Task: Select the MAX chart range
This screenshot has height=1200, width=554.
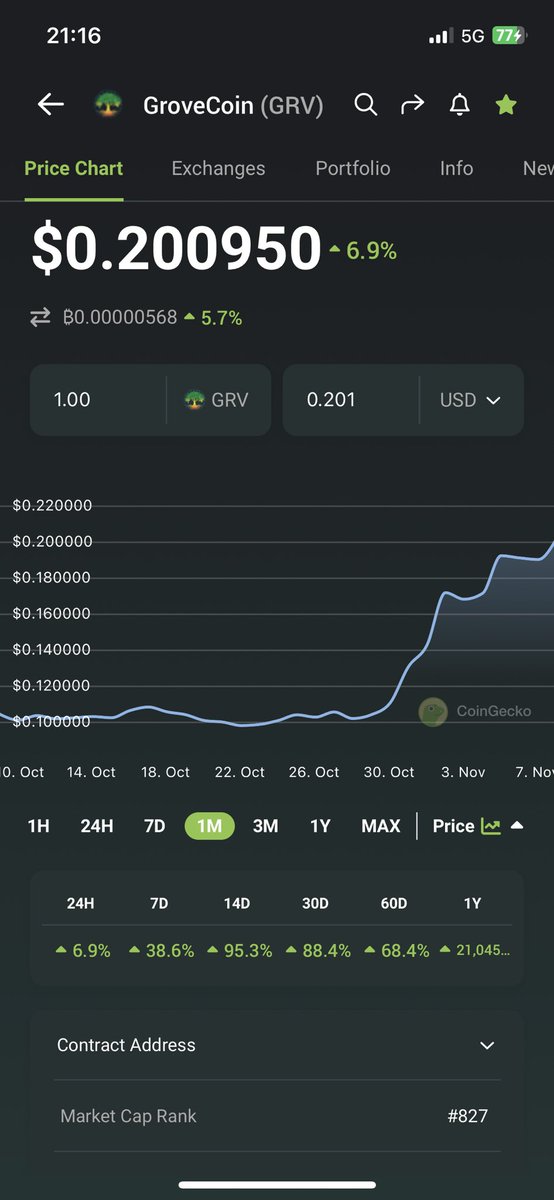Action: [381, 826]
